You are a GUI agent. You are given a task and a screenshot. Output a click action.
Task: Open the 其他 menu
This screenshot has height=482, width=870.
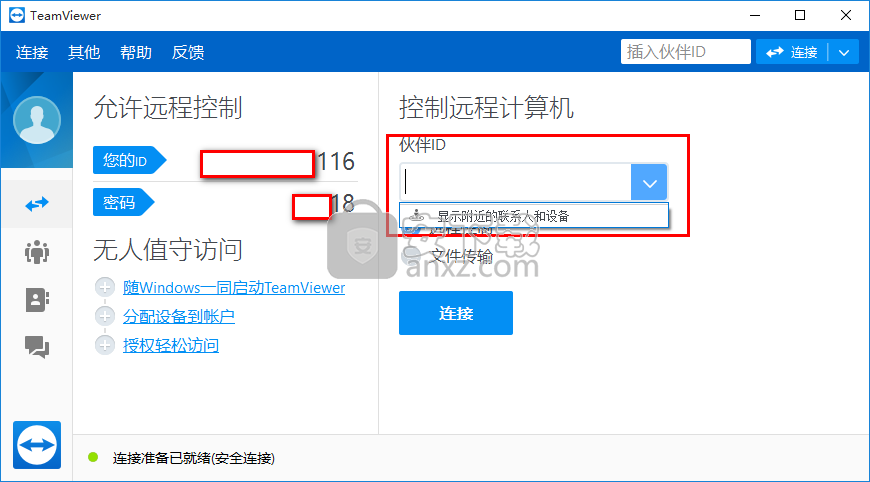[84, 52]
